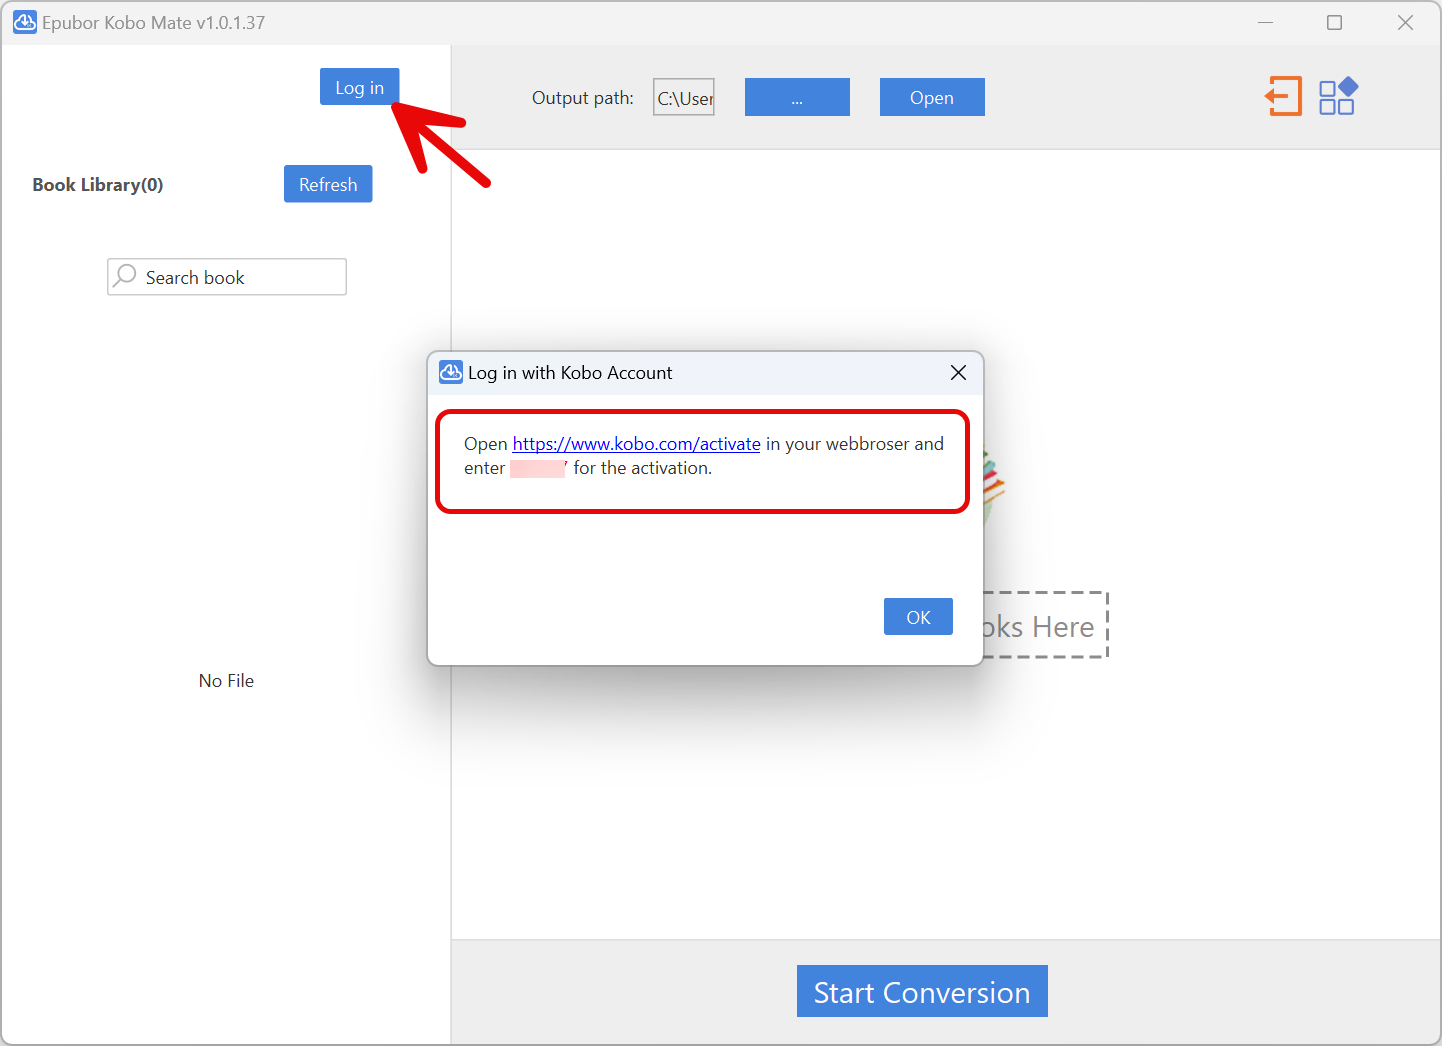The height and width of the screenshot is (1046, 1442).
Task: Click the Book Library(0) heading
Action: (98, 185)
